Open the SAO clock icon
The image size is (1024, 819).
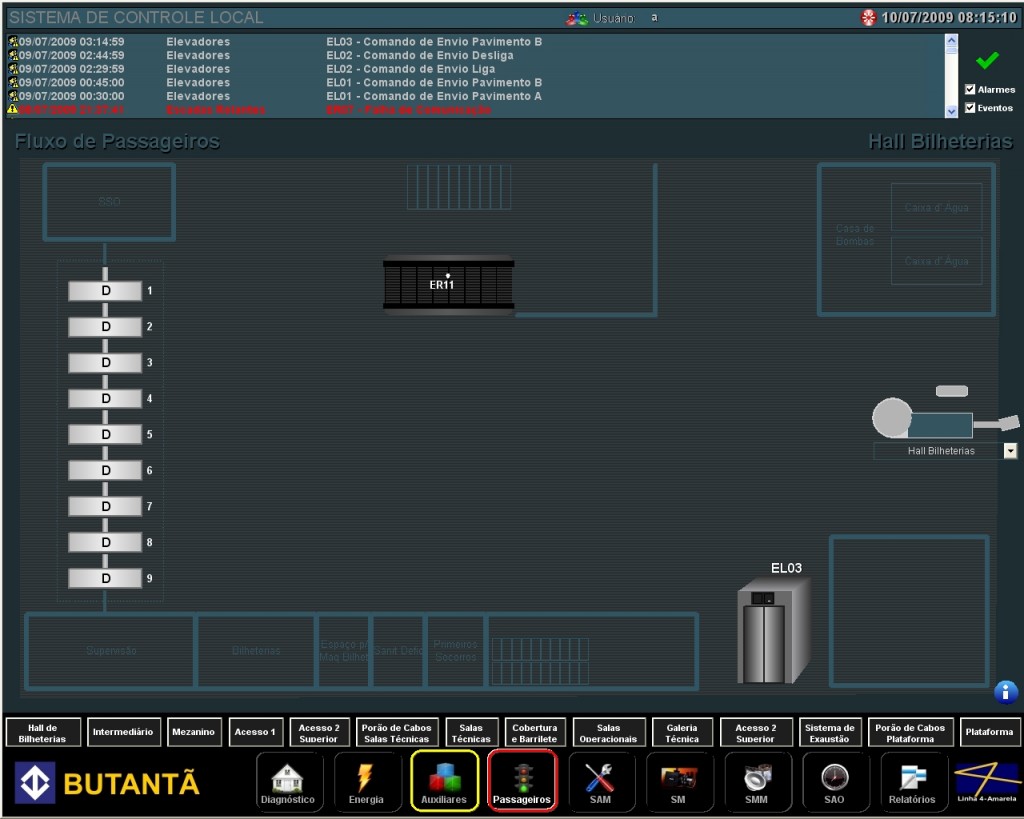(834, 782)
